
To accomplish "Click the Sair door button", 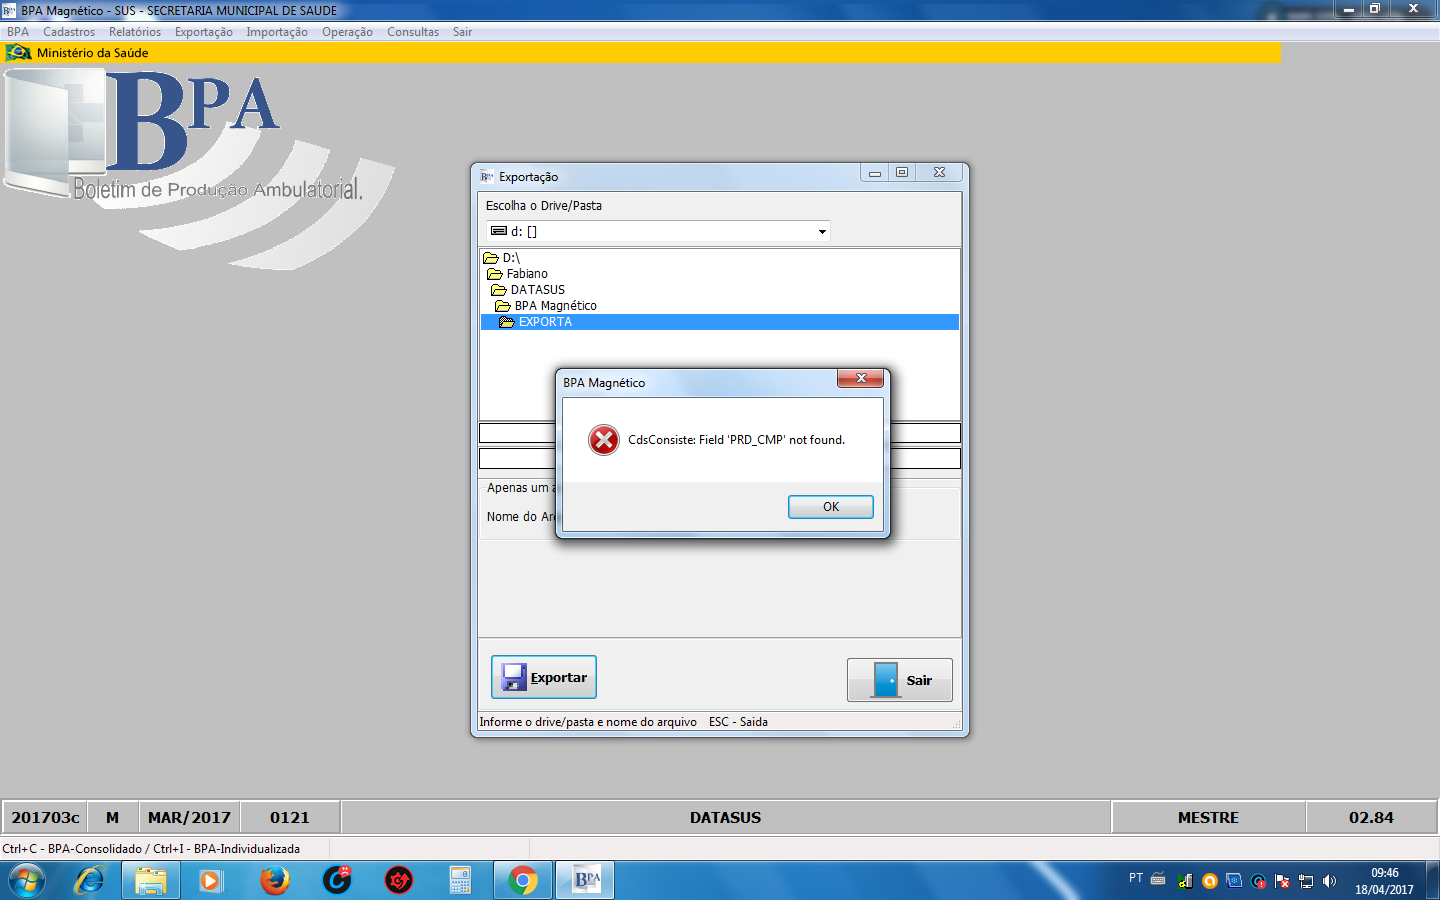I will coord(899,680).
